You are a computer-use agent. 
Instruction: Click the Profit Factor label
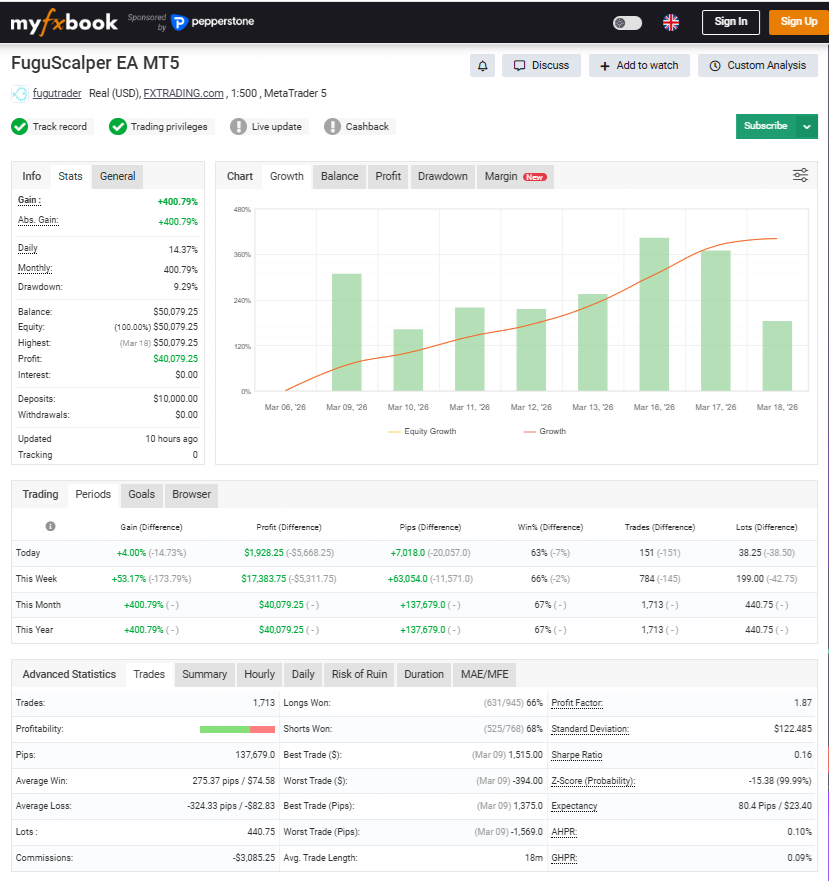click(577, 703)
